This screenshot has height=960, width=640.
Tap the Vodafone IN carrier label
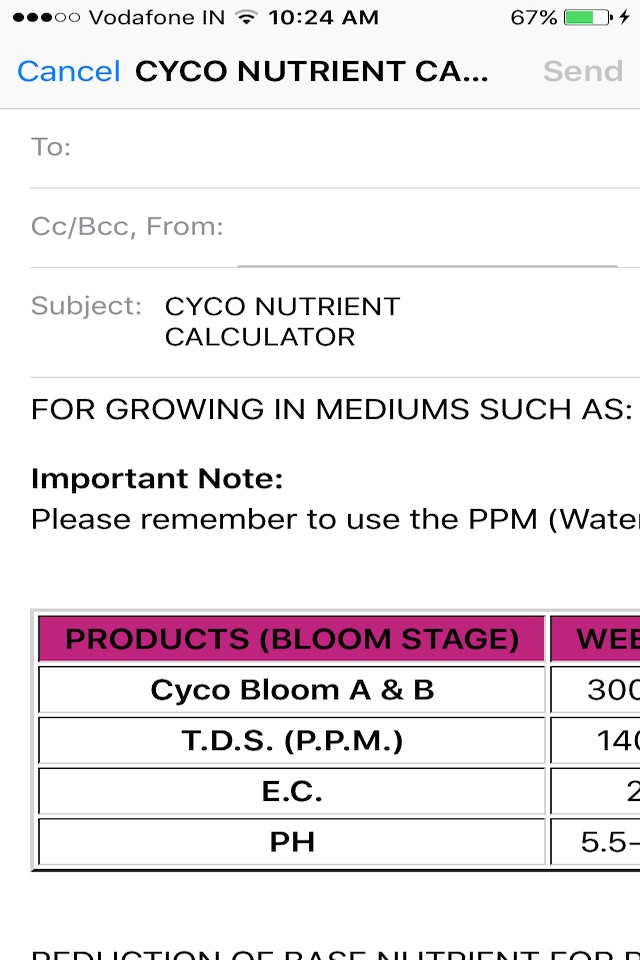tap(157, 17)
